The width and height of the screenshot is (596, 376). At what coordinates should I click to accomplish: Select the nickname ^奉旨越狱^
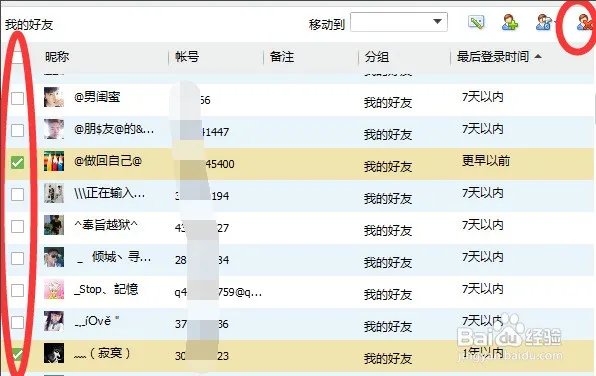click(x=105, y=225)
